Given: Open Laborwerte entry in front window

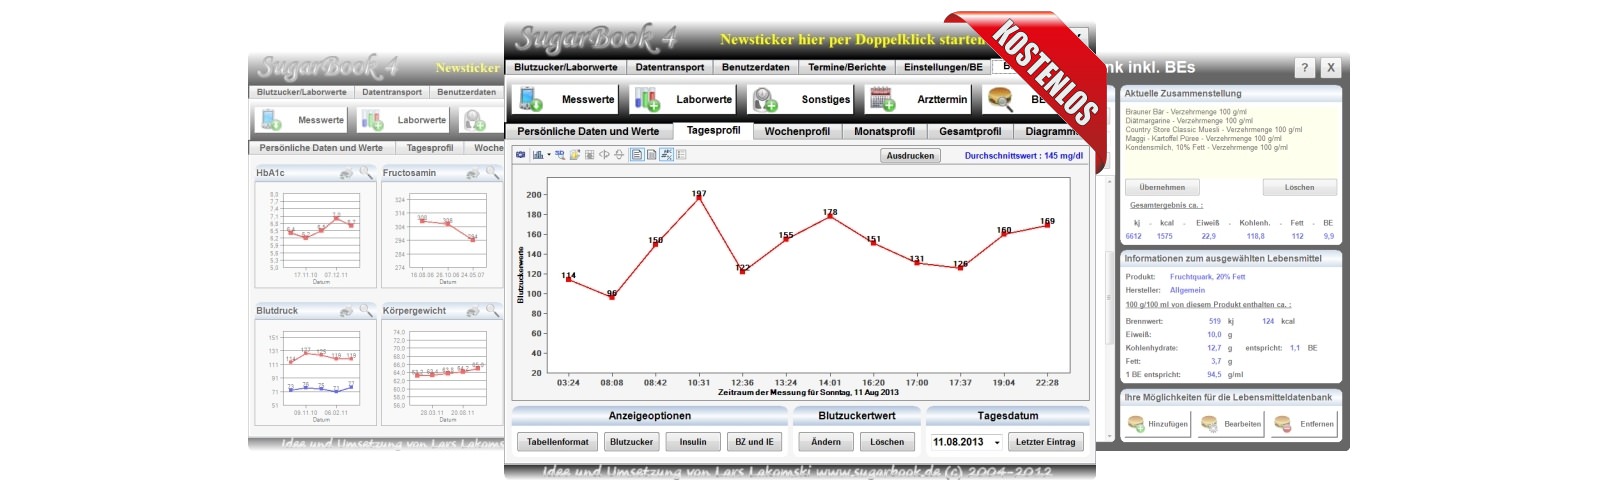Looking at the screenshot, I should coord(683,99).
